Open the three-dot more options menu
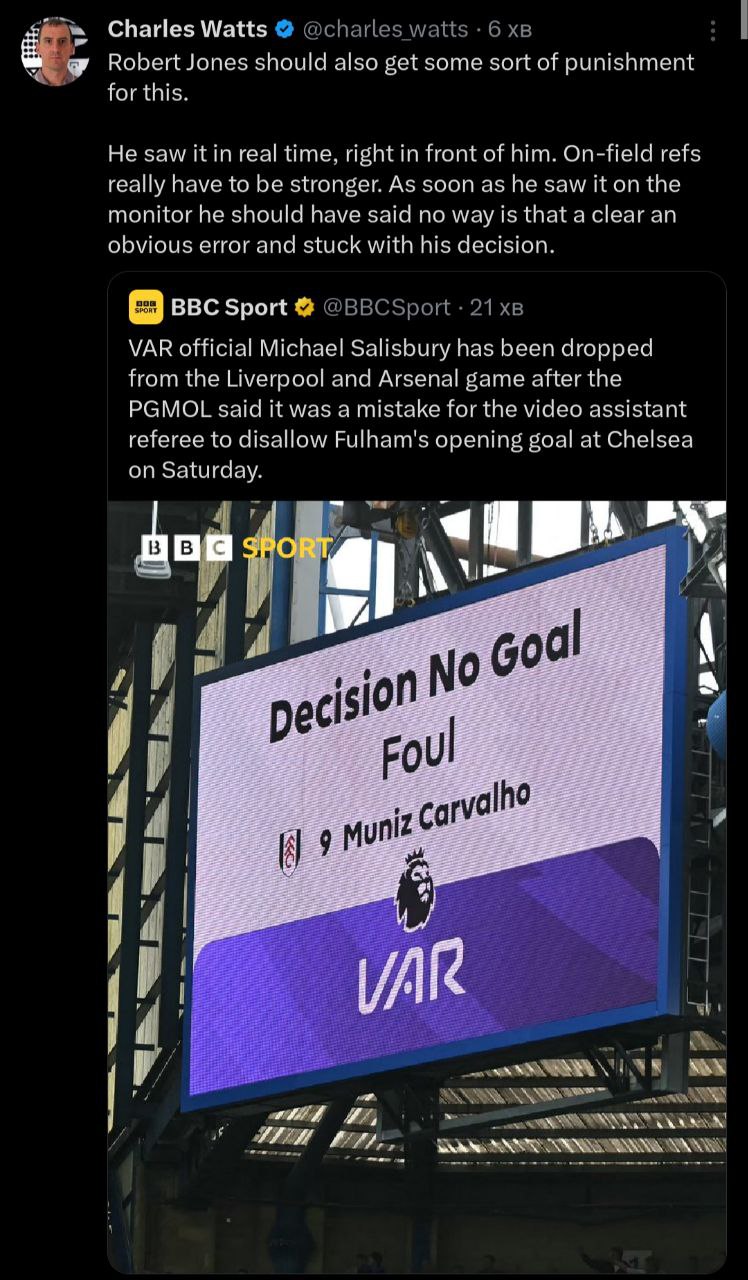748x1280 pixels. pyautogui.click(x=712, y=31)
